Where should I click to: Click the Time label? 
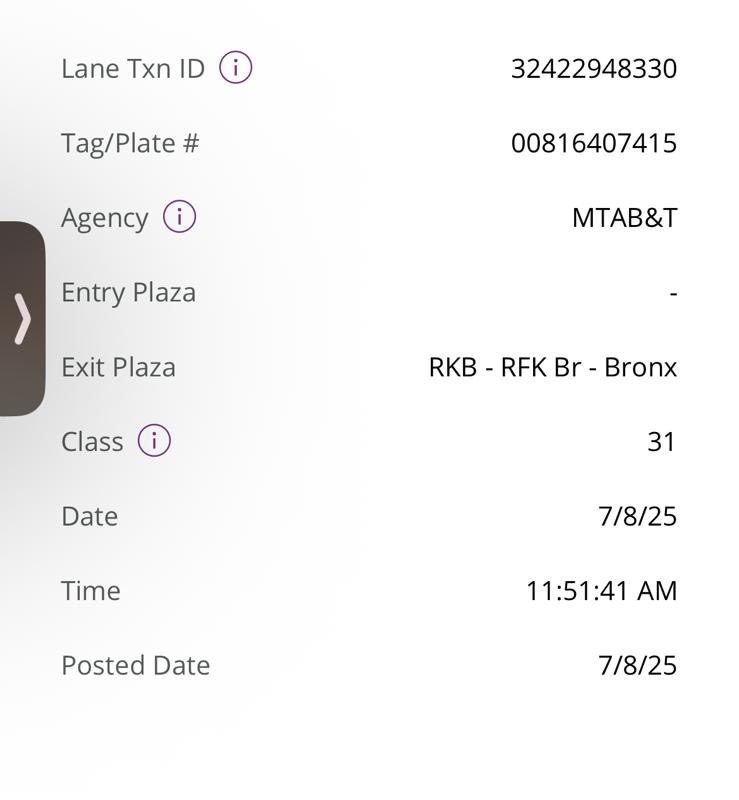[90, 591]
